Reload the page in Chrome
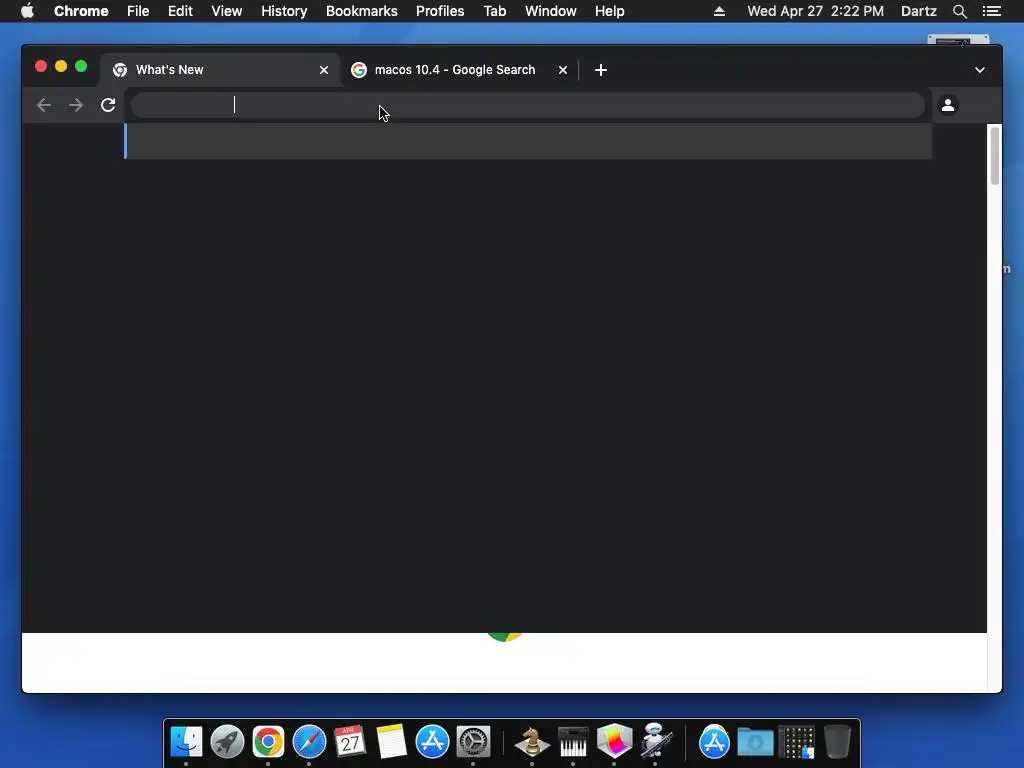 [x=108, y=105]
